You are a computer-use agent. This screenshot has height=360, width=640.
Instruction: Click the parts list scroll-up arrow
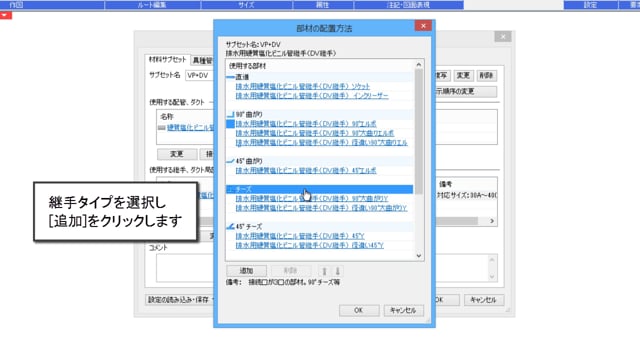(x=419, y=64)
